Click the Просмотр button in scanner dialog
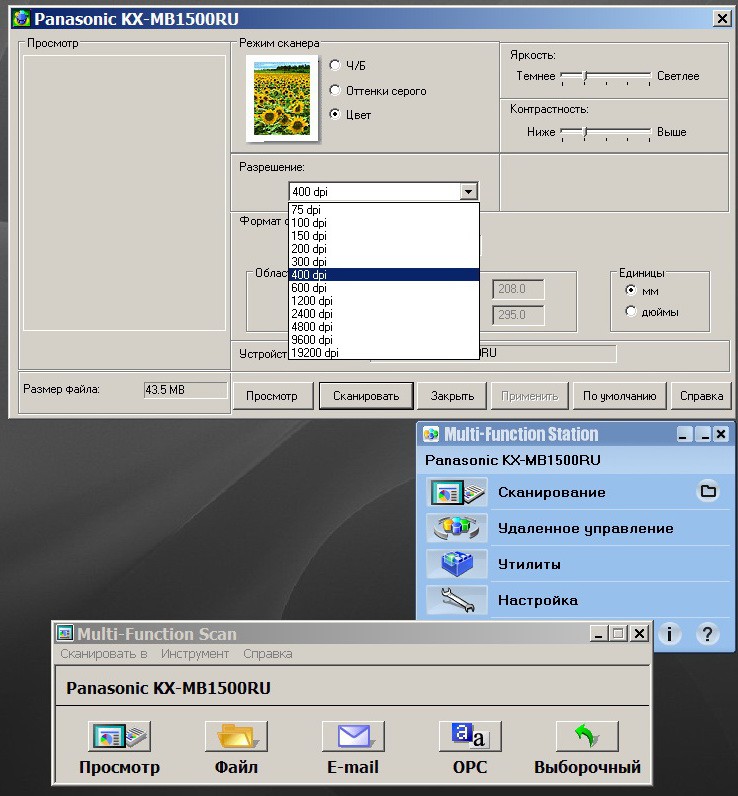This screenshot has height=796, width=738. point(272,396)
